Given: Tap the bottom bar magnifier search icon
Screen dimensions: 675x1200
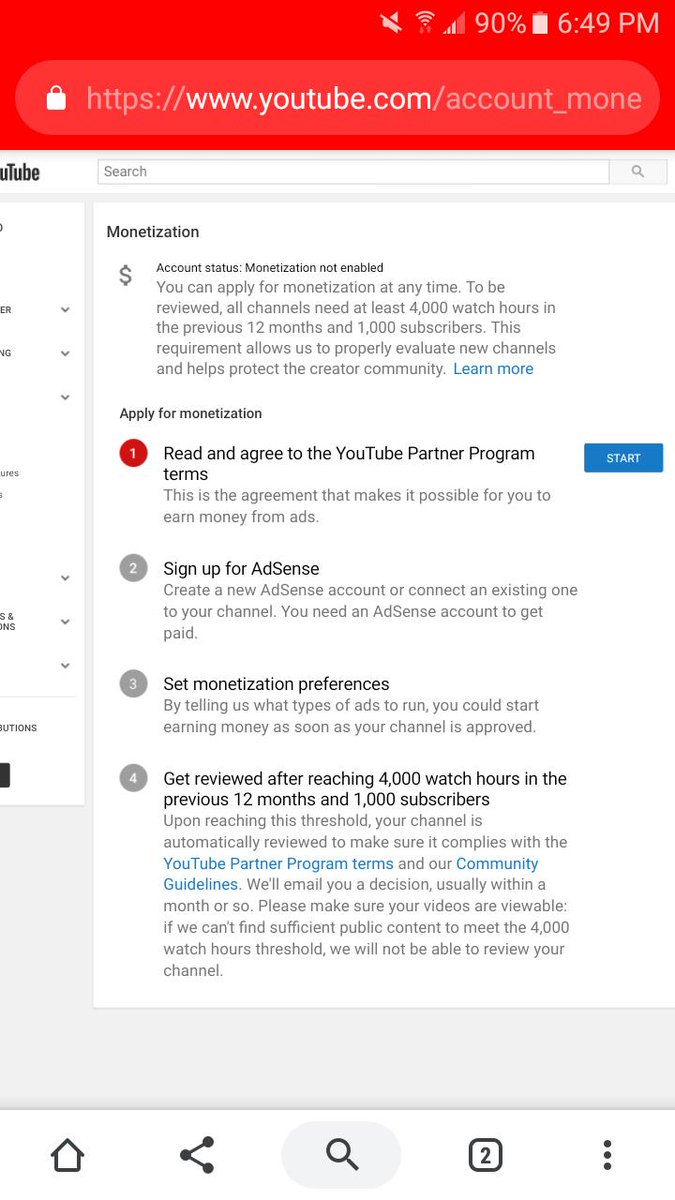Looking at the screenshot, I should click(x=342, y=1155).
